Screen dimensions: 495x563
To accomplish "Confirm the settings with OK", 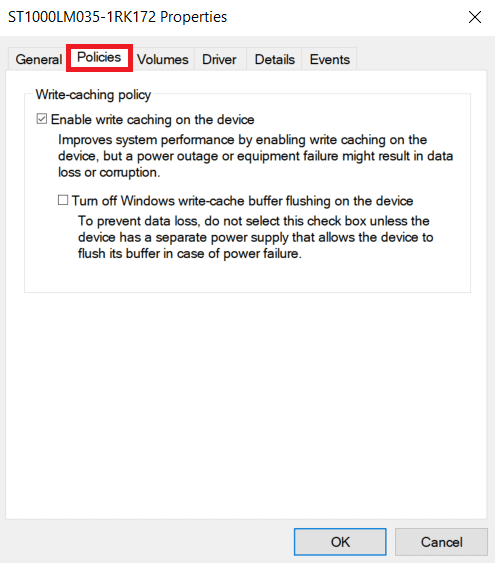I will pyautogui.click(x=340, y=542).
